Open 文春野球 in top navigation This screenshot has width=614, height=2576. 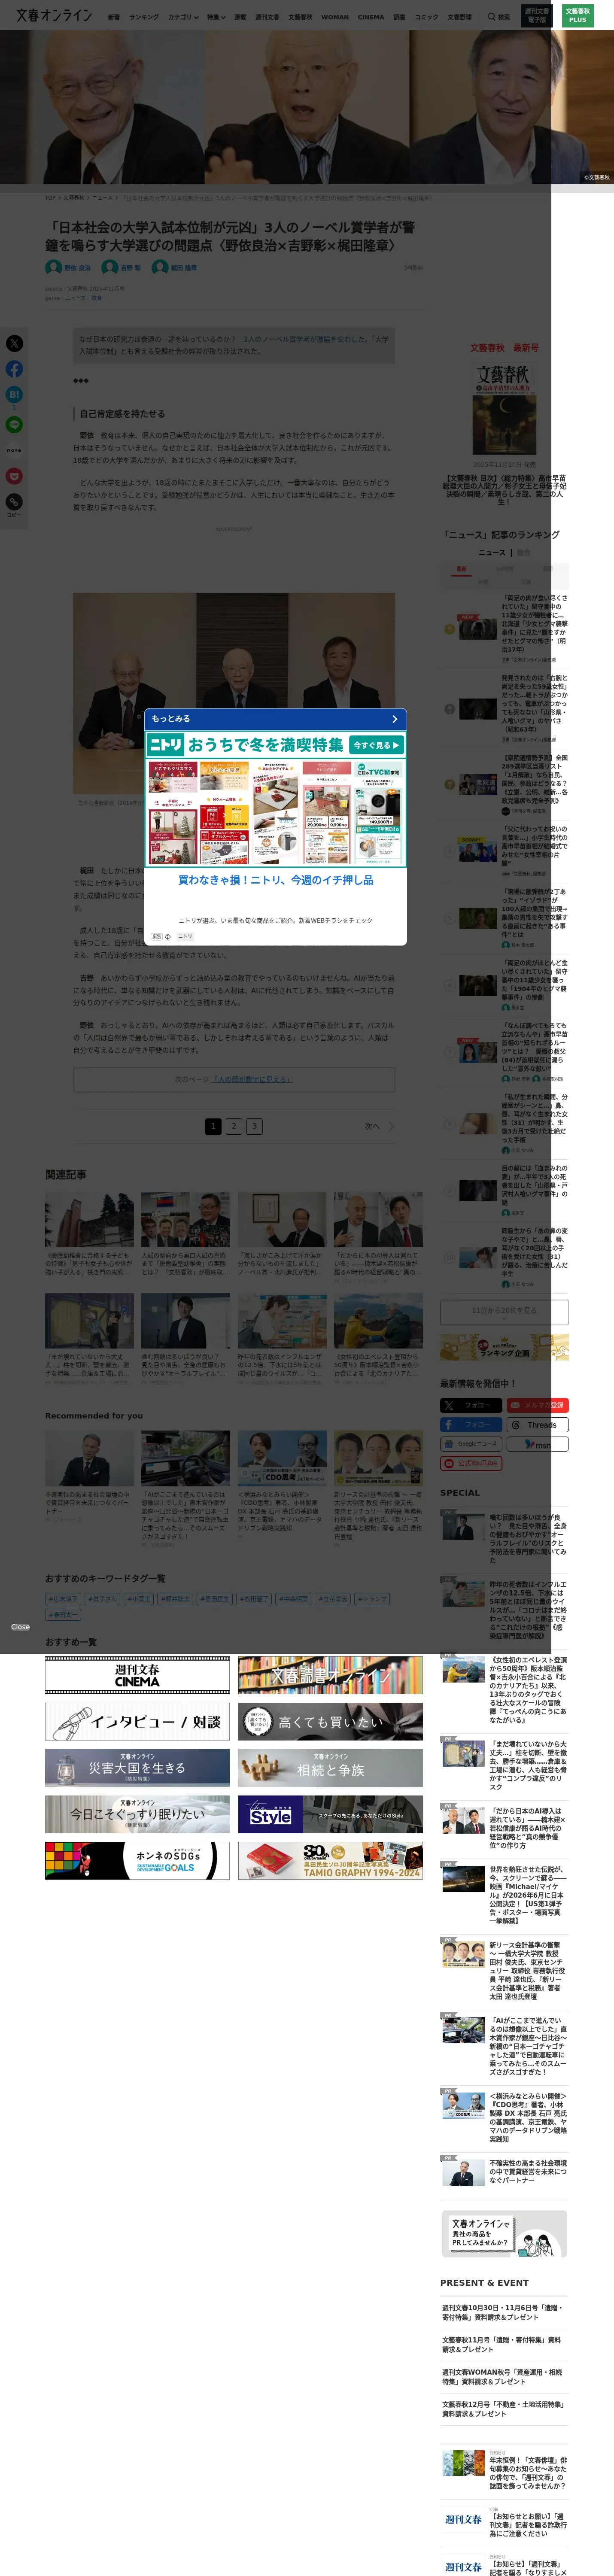(459, 17)
